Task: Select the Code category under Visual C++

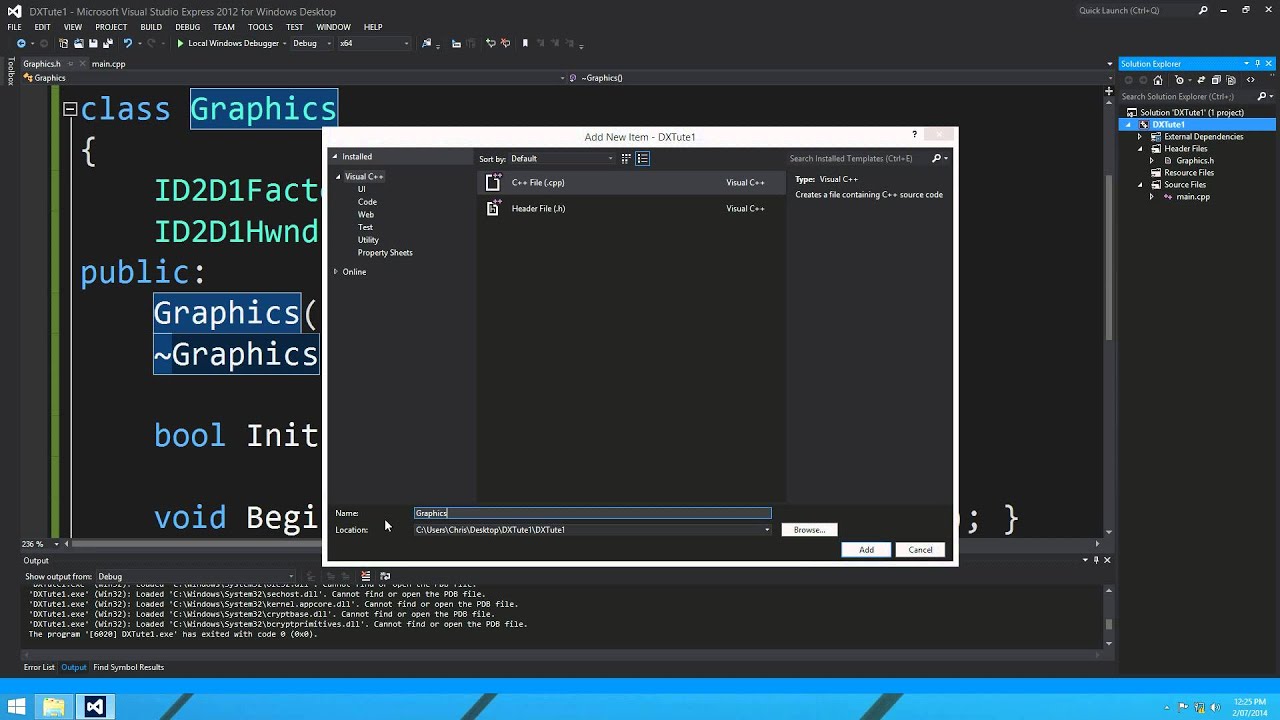Action: [367, 202]
